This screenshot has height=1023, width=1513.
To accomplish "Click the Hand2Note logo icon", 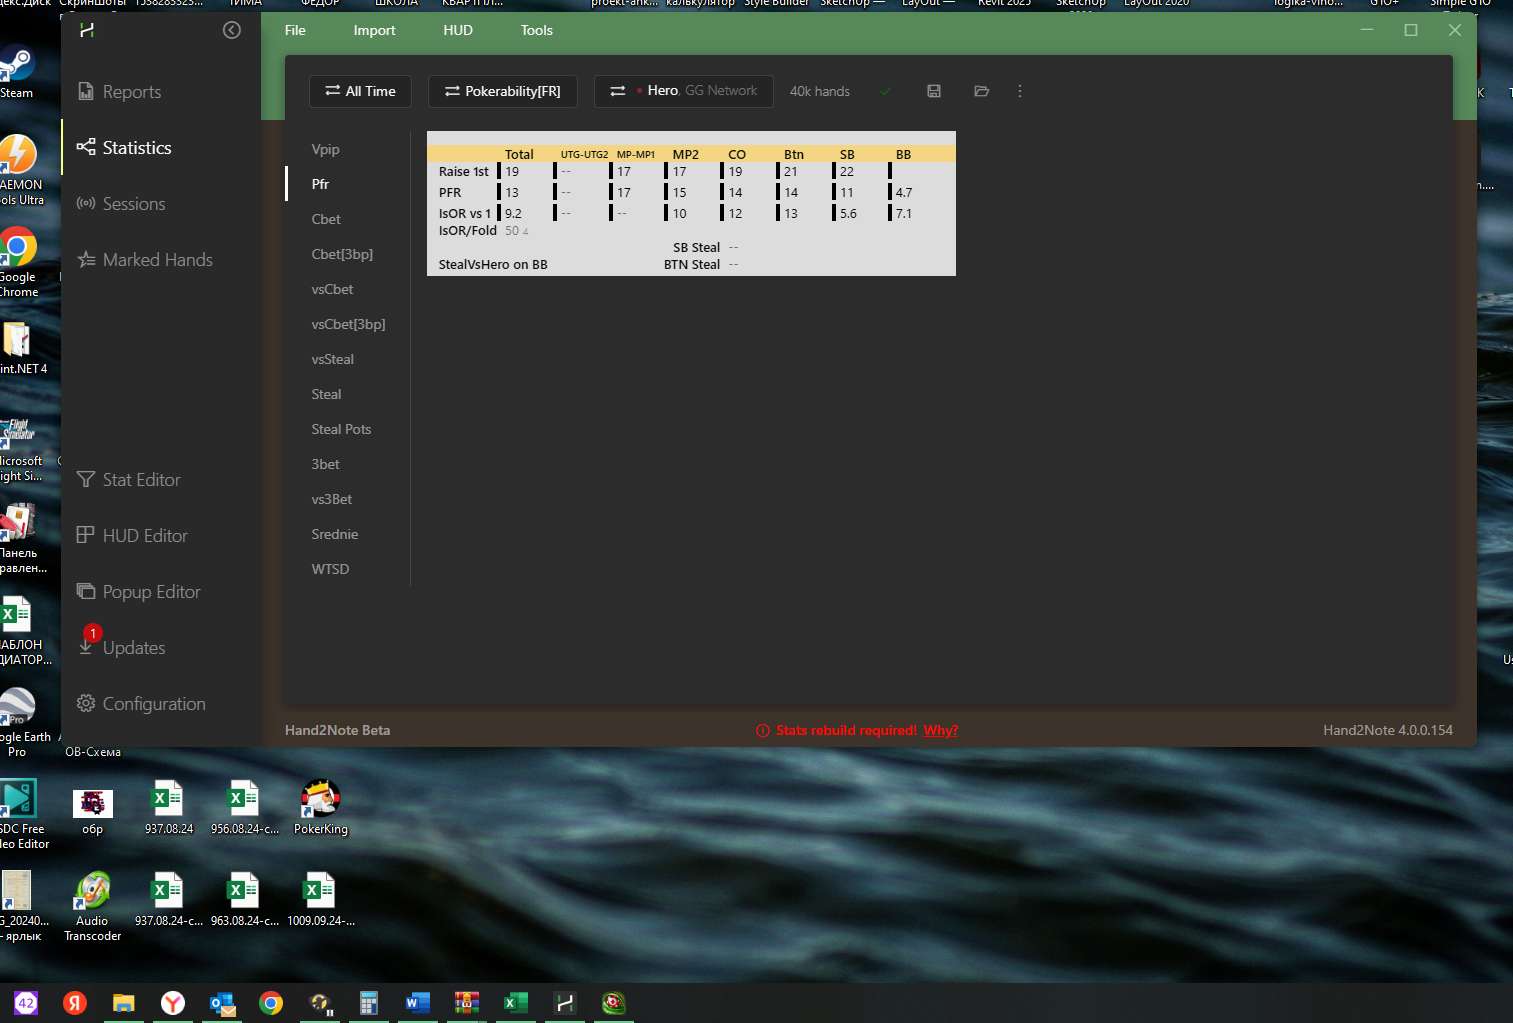I will (x=87, y=30).
